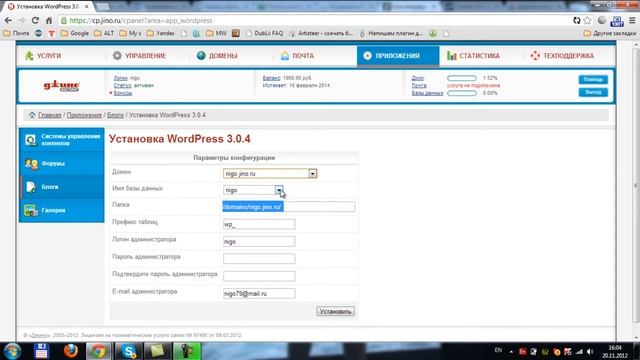
Task: Click the Диск usage progress bar
Action: [462, 78]
